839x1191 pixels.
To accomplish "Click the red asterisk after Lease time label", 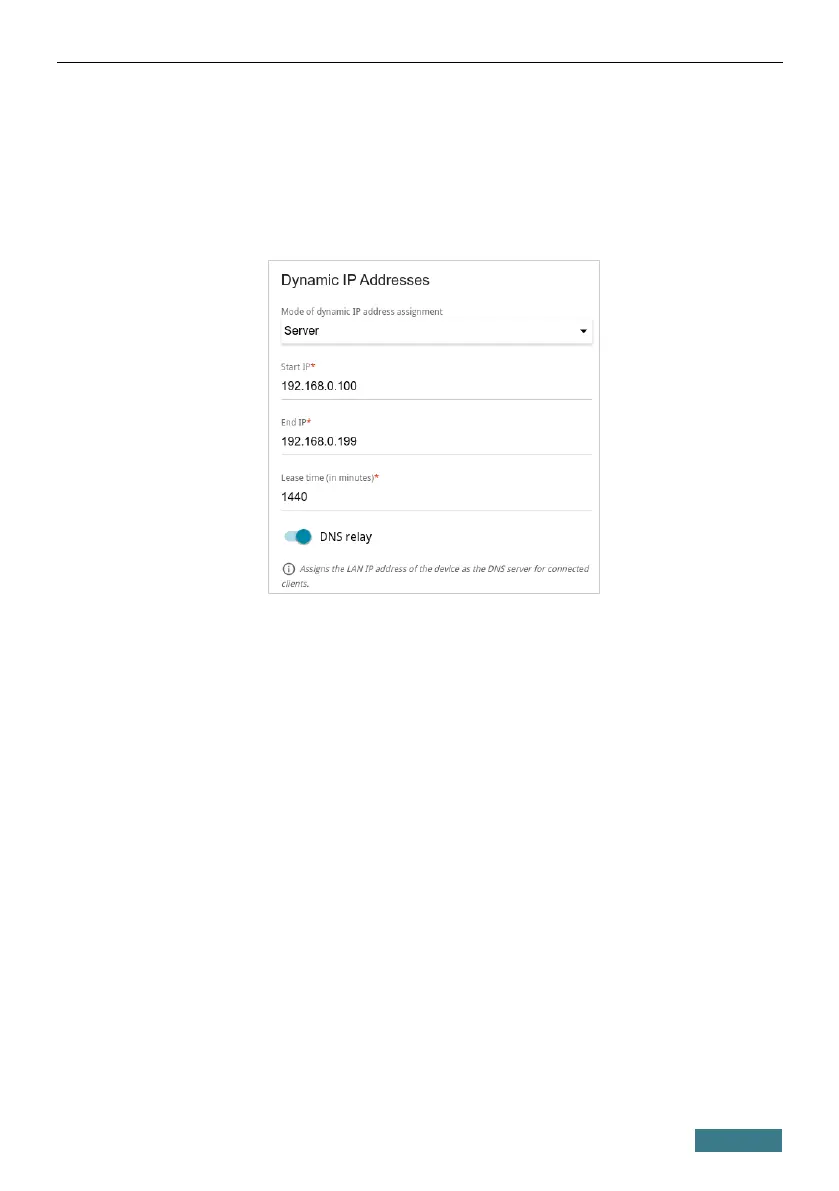I will 377,478.
